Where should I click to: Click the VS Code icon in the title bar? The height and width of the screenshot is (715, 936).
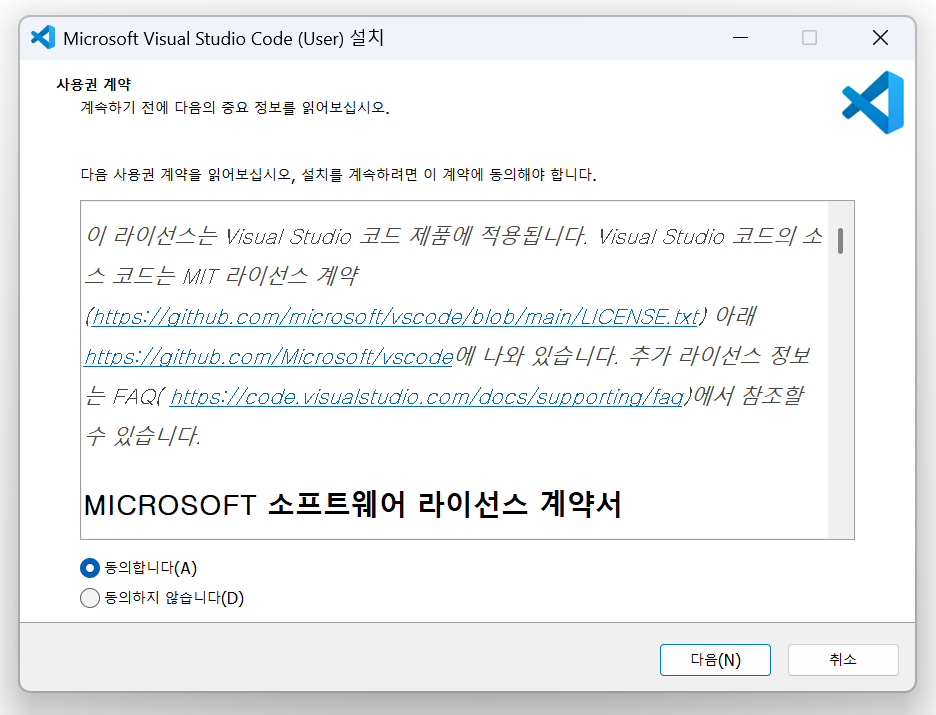(42, 38)
